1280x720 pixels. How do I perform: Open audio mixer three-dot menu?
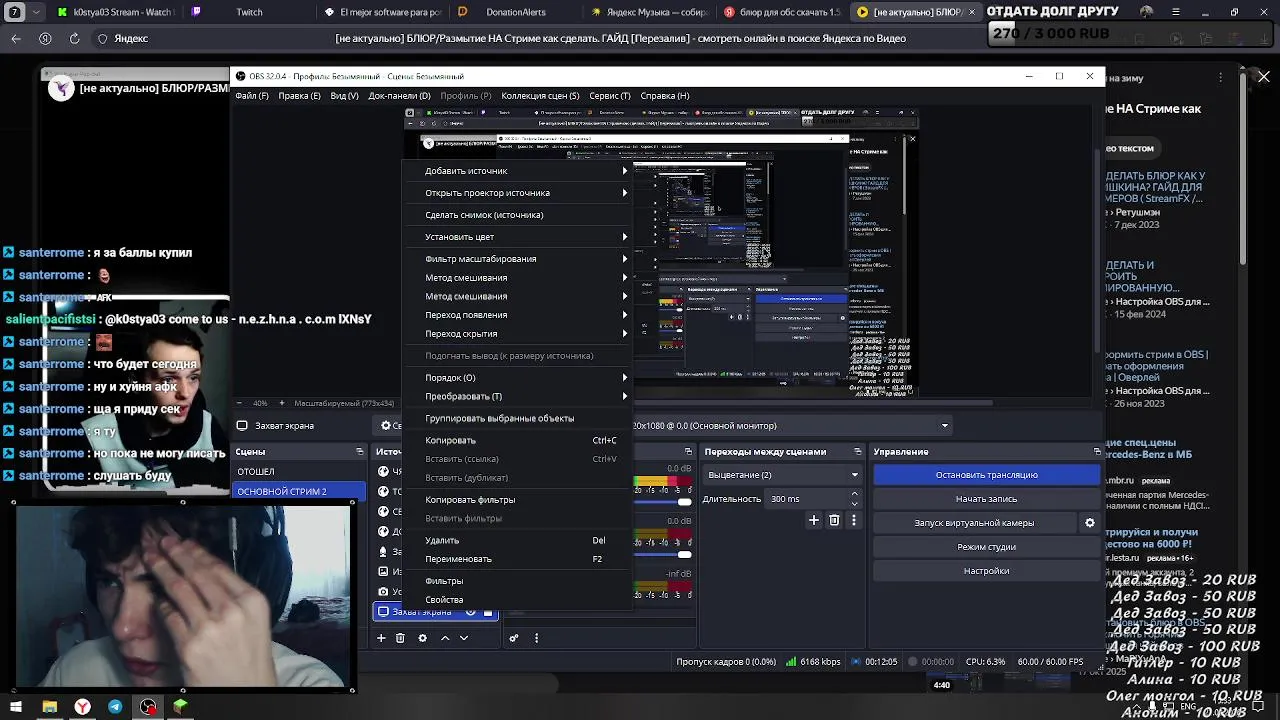click(x=536, y=638)
